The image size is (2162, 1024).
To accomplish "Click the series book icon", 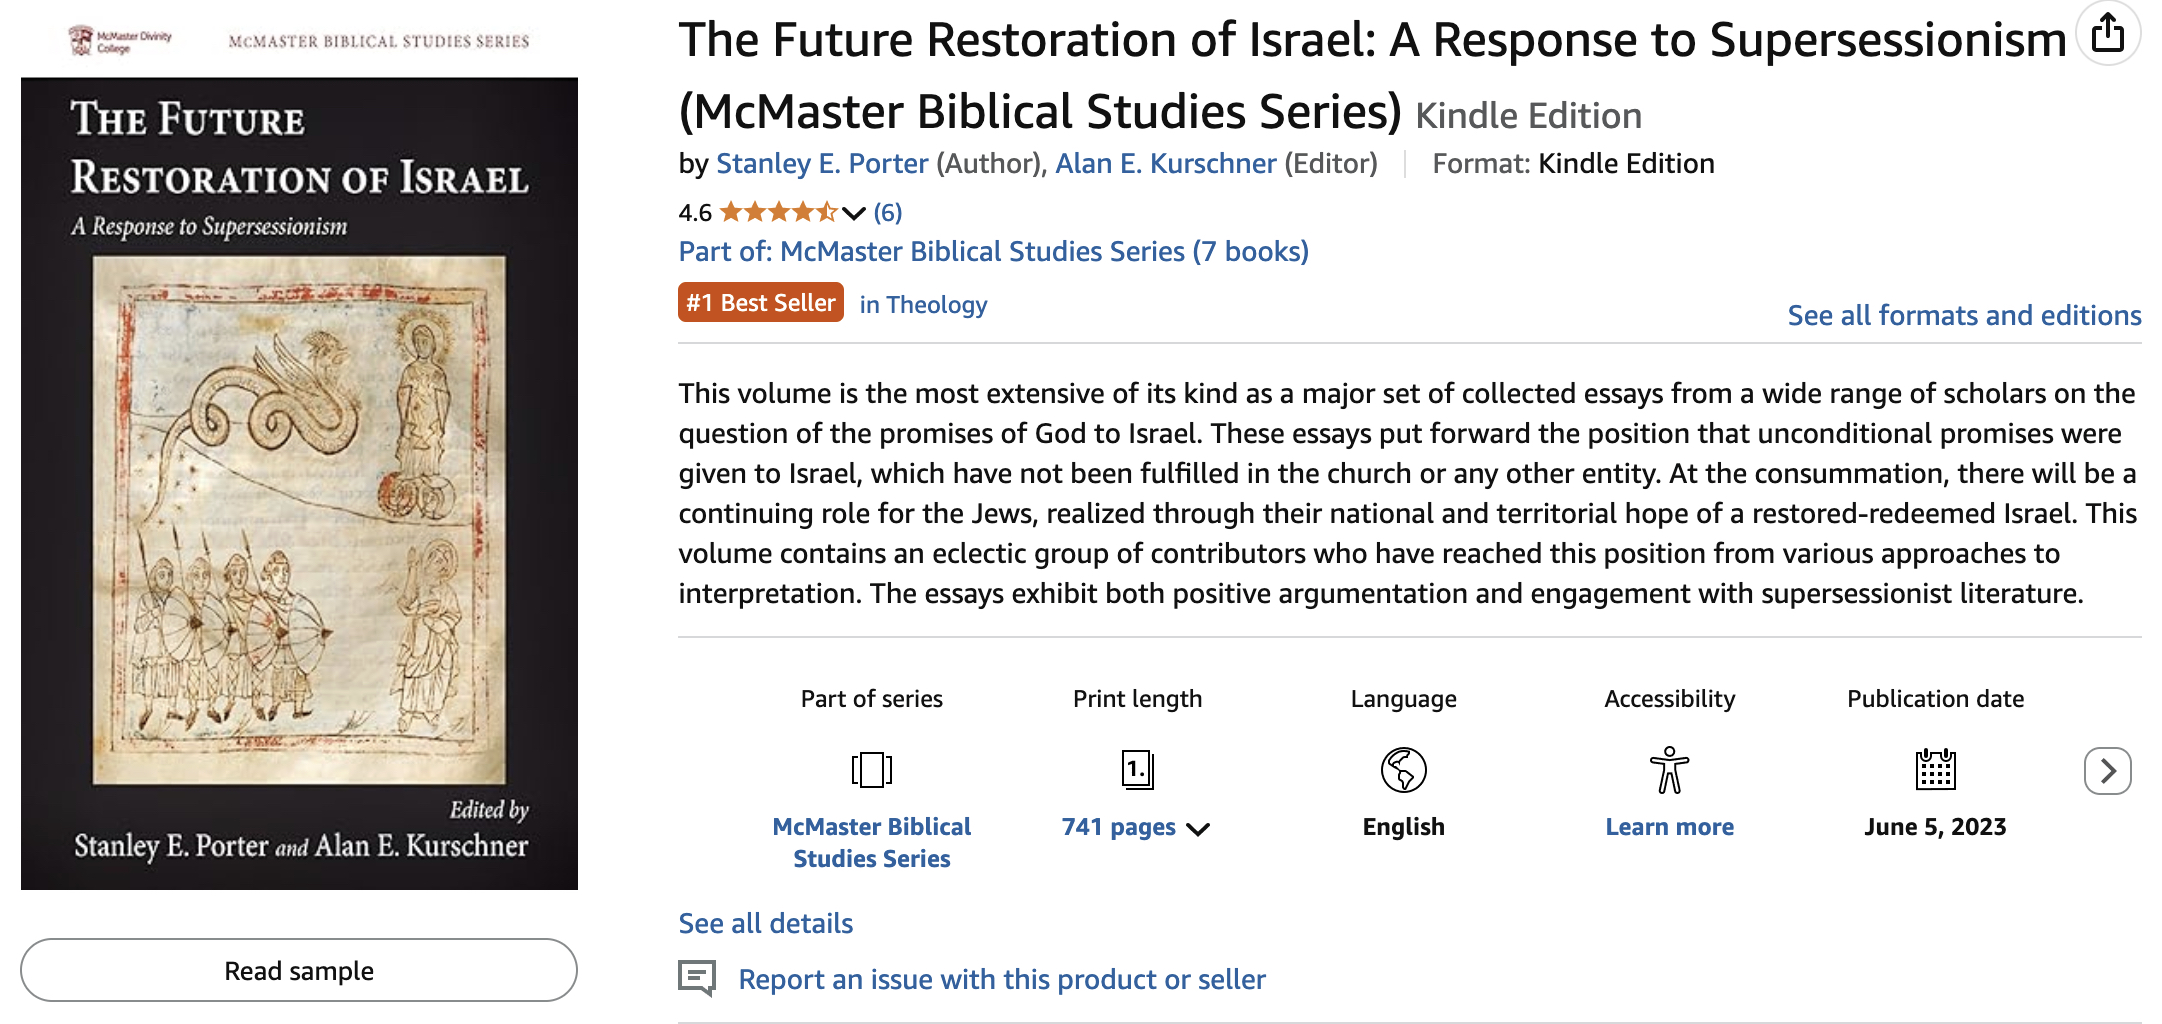I will pos(871,770).
